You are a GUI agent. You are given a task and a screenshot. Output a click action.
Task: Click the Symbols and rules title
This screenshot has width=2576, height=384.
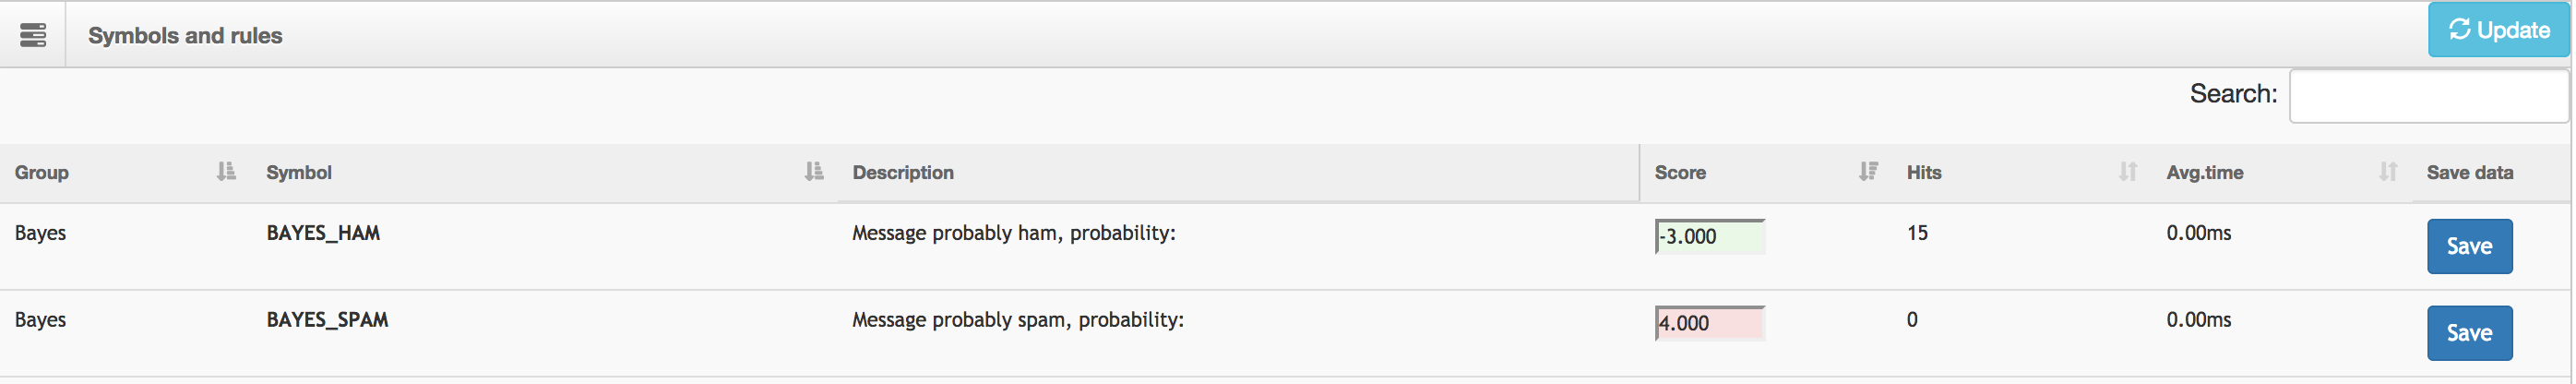coord(185,35)
